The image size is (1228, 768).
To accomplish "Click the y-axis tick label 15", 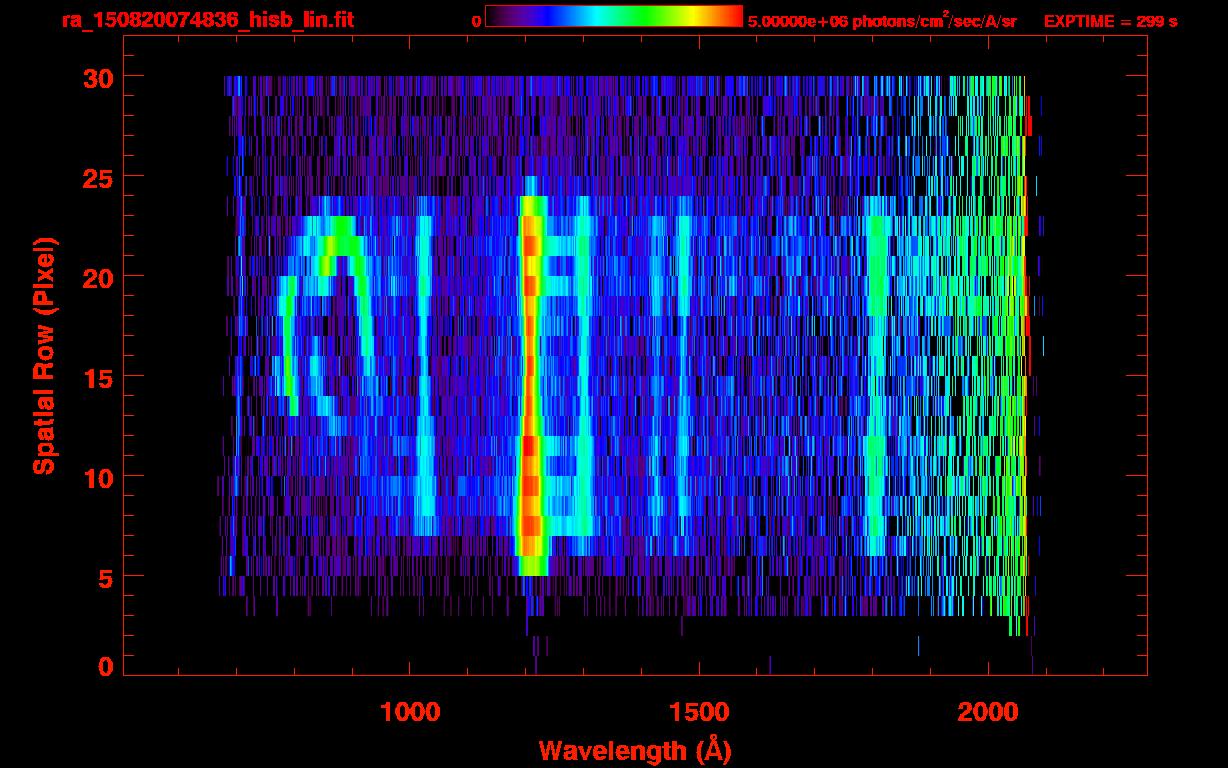I will pyautogui.click(x=97, y=377).
